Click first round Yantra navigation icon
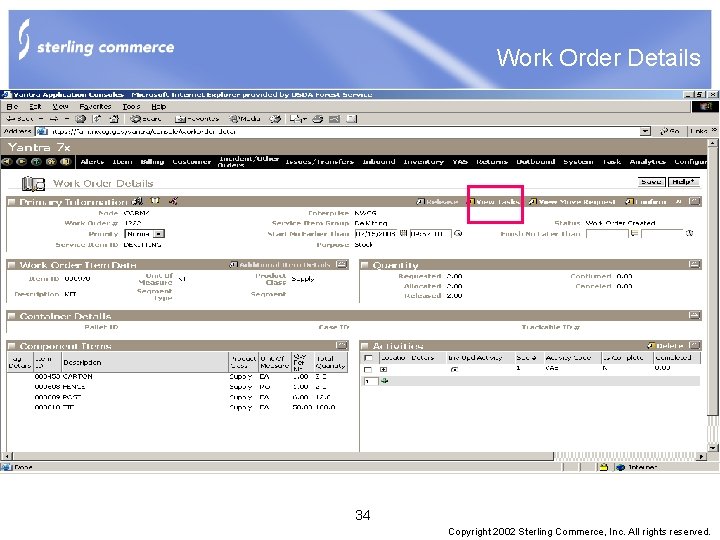The image size is (720, 540). pyautogui.click(x=6, y=162)
